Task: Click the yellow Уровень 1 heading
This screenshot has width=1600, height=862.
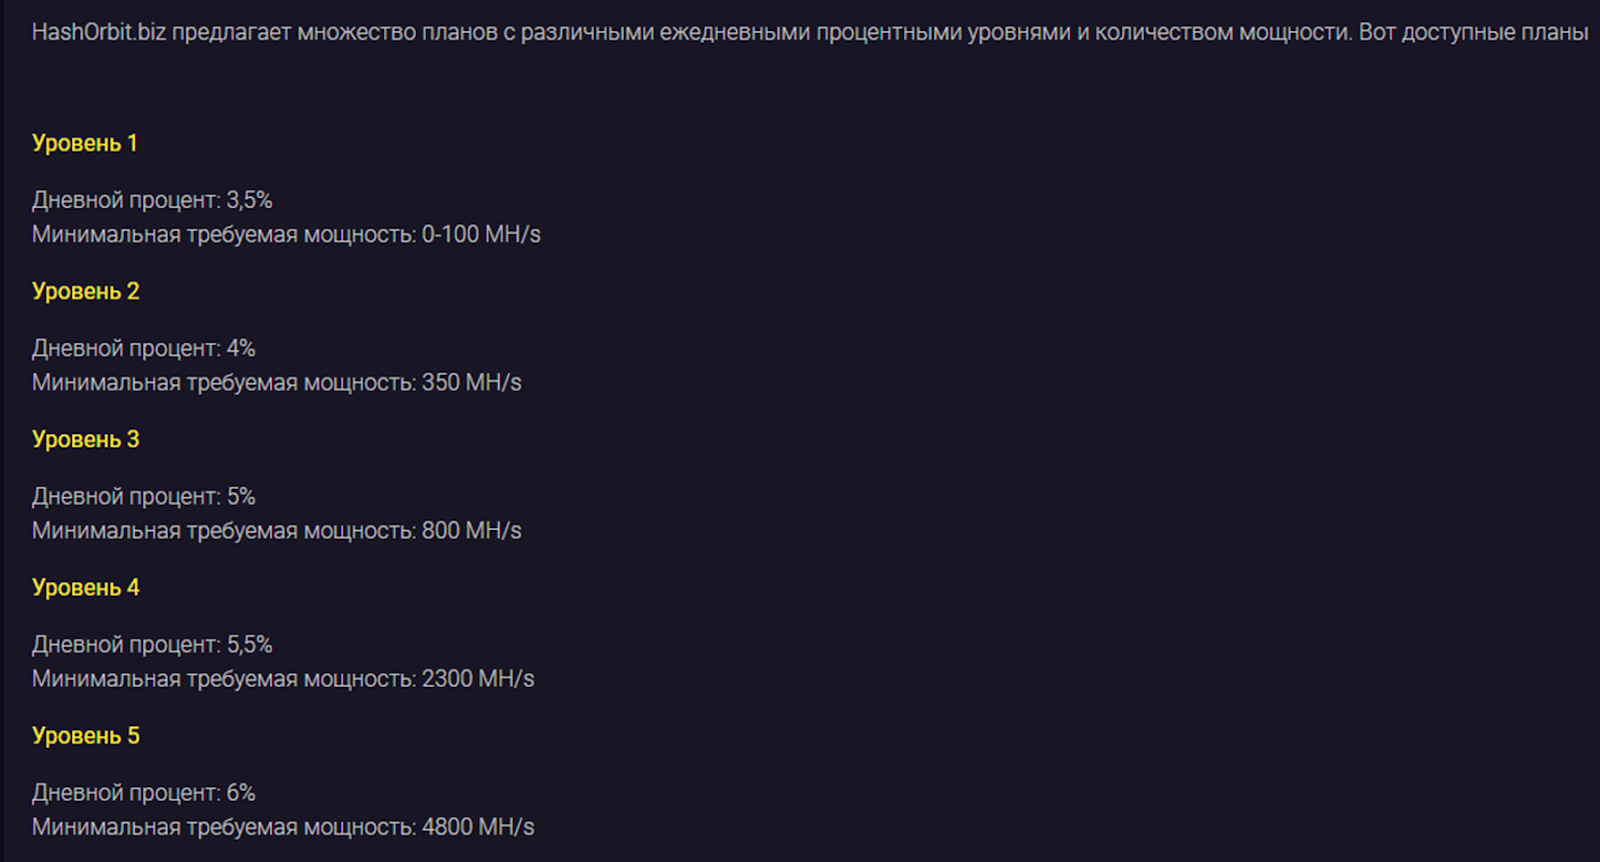Action: pyautogui.click(x=85, y=143)
